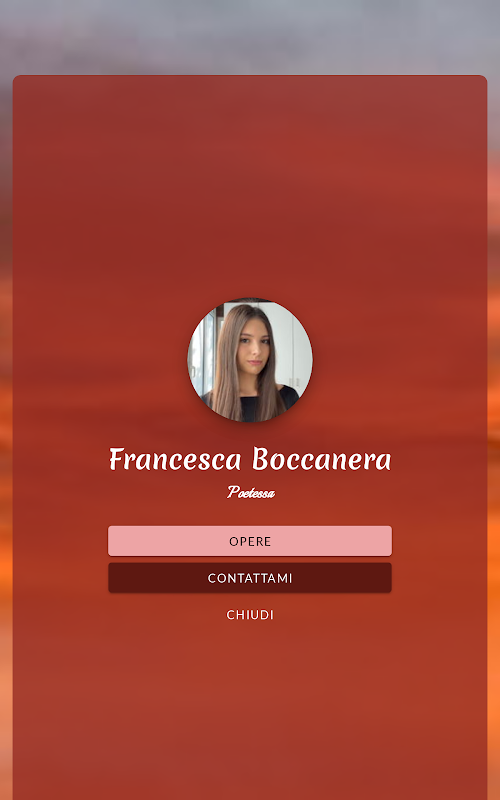The image size is (500, 800).
Task: View the poet's works via pink button
Action: click(x=250, y=541)
